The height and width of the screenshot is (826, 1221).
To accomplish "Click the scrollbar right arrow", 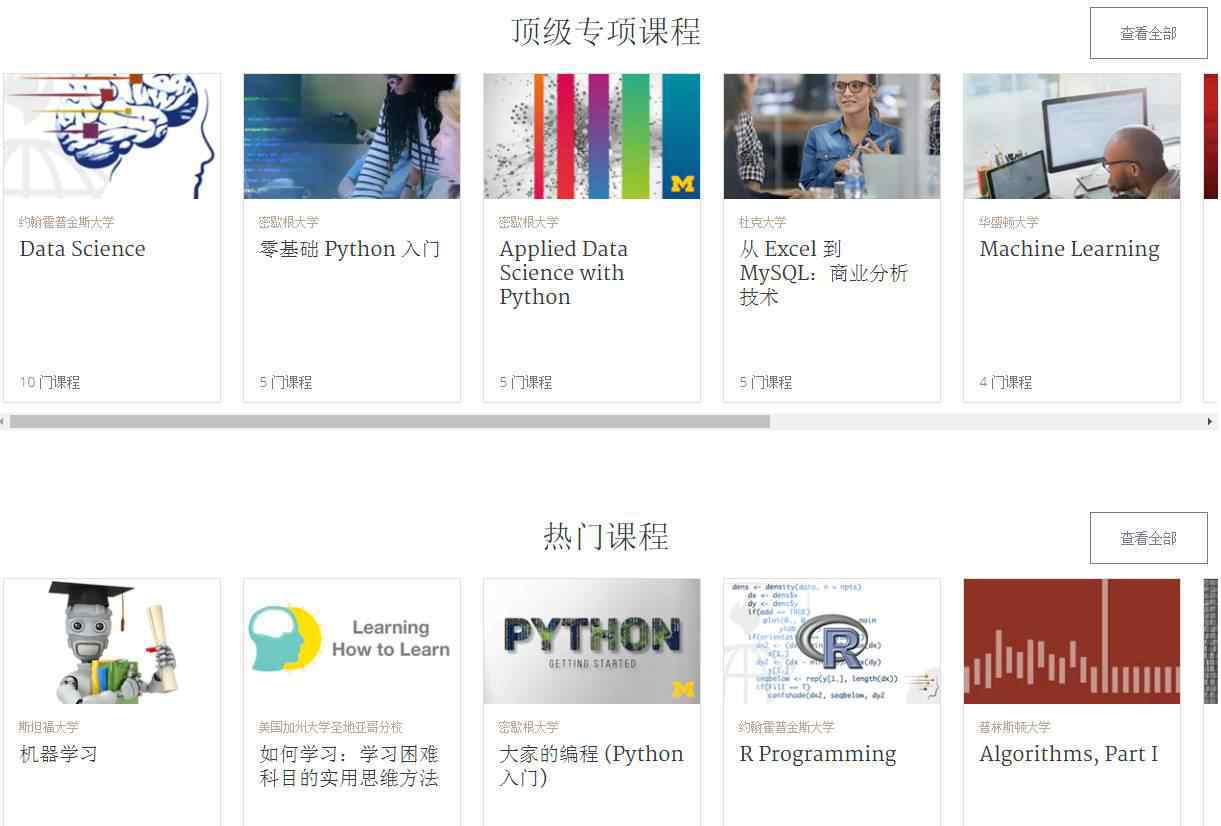I will (1212, 422).
